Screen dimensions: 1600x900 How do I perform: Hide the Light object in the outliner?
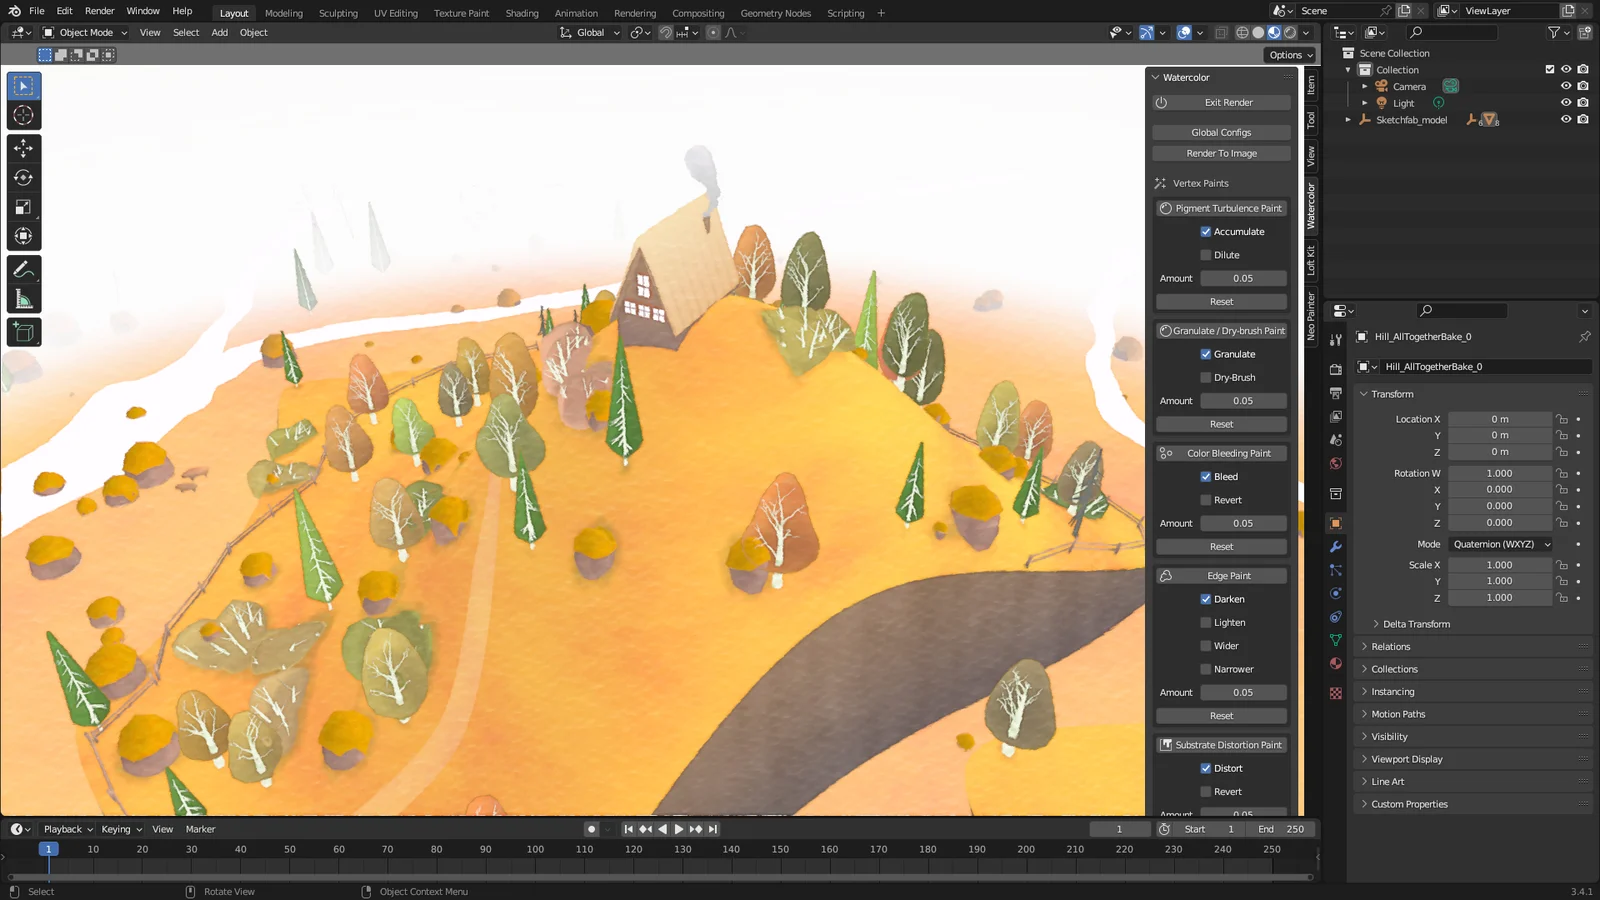pos(1566,102)
